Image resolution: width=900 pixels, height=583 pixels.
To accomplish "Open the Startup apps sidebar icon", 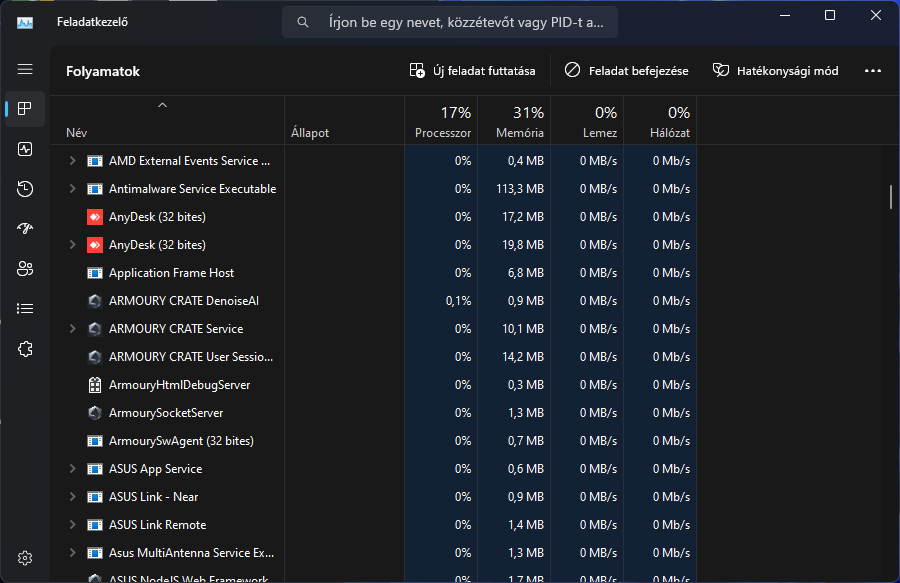I will [x=25, y=229].
